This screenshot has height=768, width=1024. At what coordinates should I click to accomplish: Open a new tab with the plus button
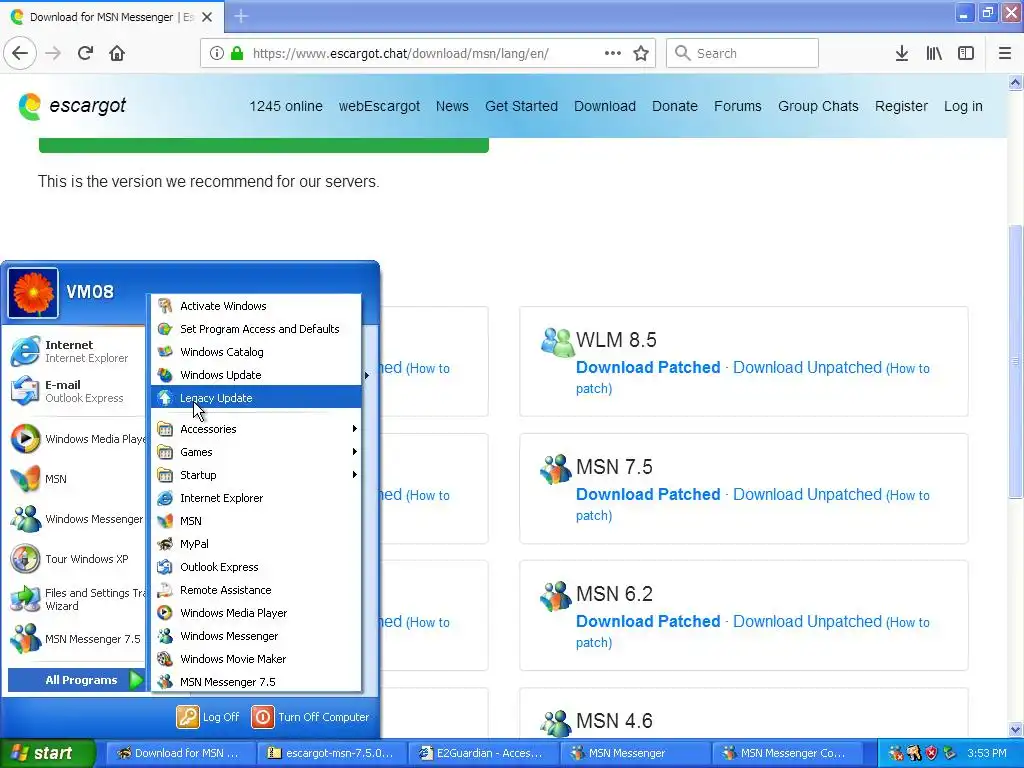pos(241,16)
